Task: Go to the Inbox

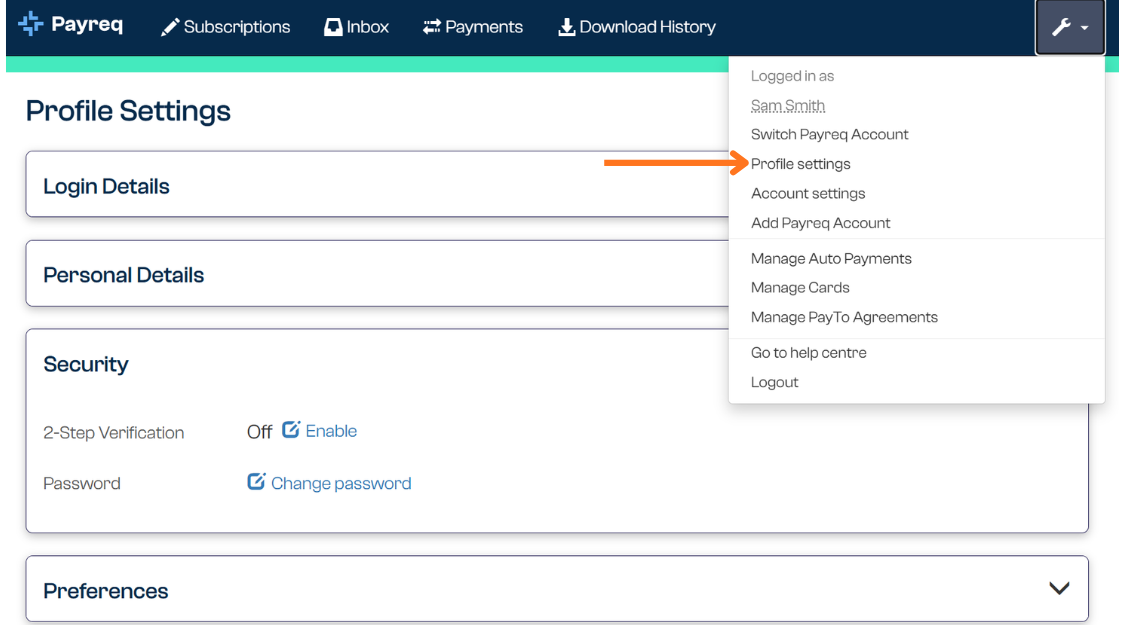Action: coord(356,27)
